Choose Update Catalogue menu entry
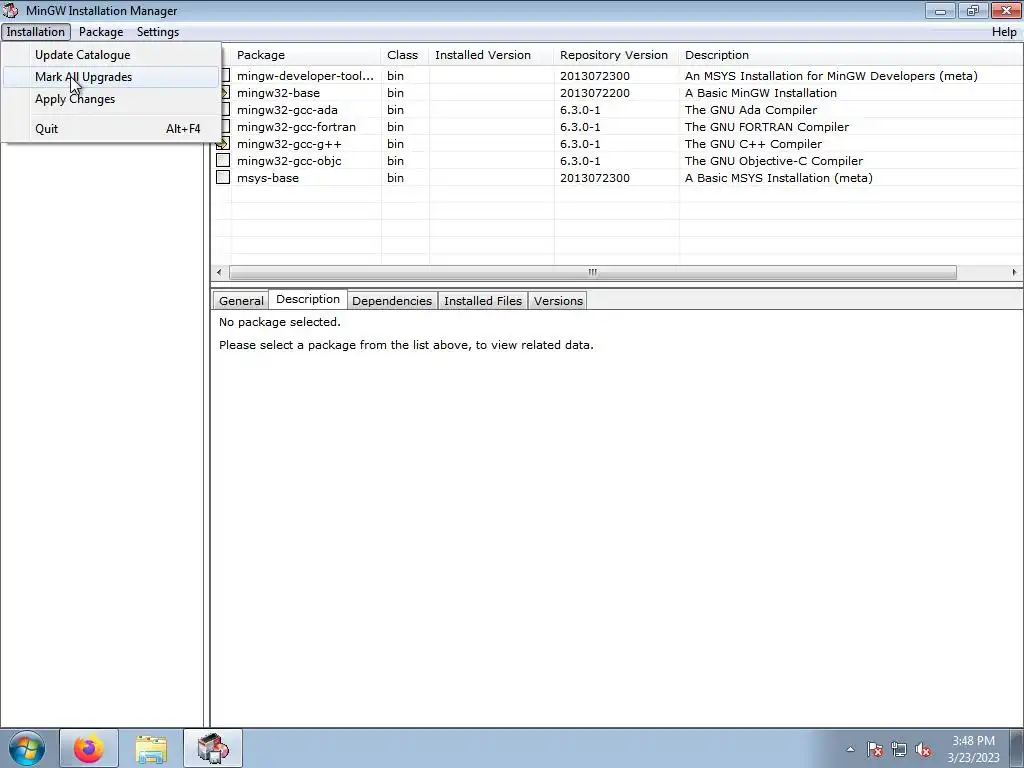1024x768 pixels. [111, 55]
